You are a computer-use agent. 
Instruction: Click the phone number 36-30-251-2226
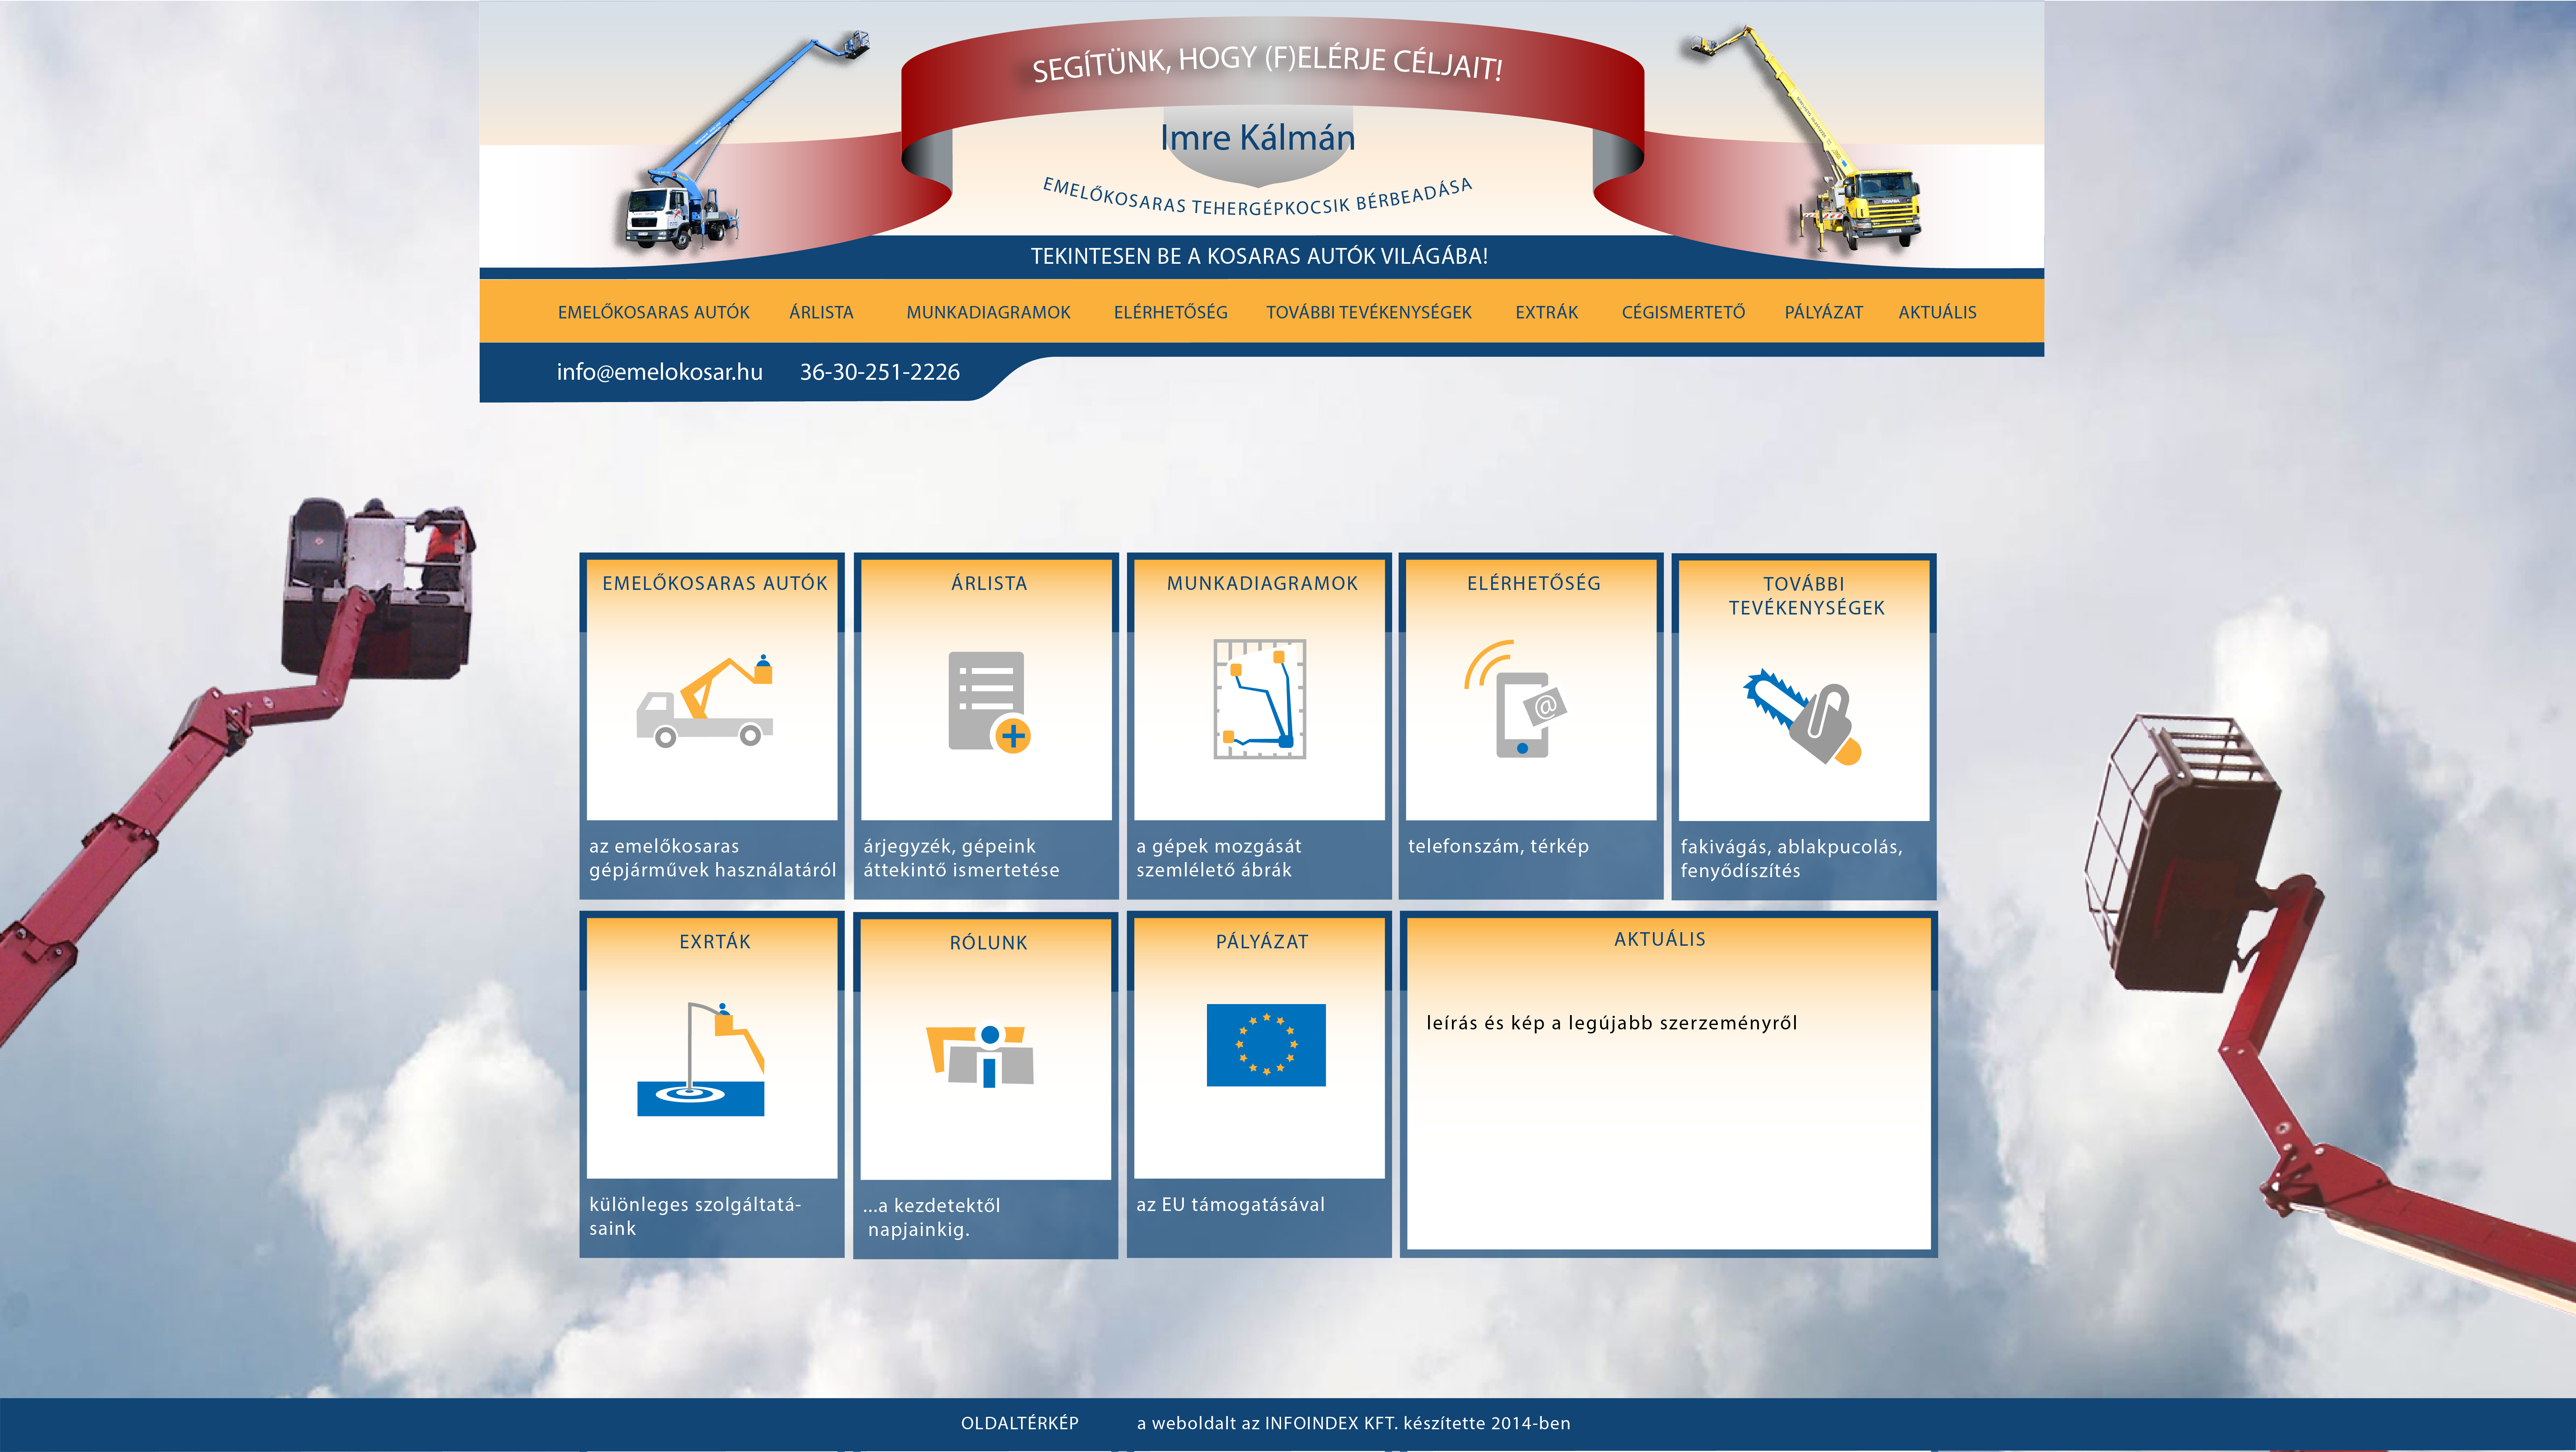coord(879,372)
